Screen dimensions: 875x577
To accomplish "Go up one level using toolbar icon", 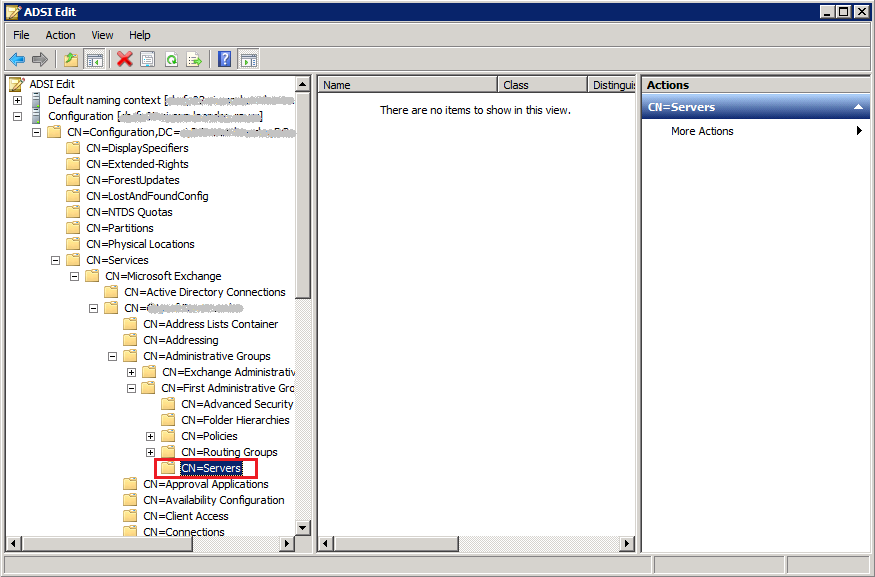I will (71, 59).
